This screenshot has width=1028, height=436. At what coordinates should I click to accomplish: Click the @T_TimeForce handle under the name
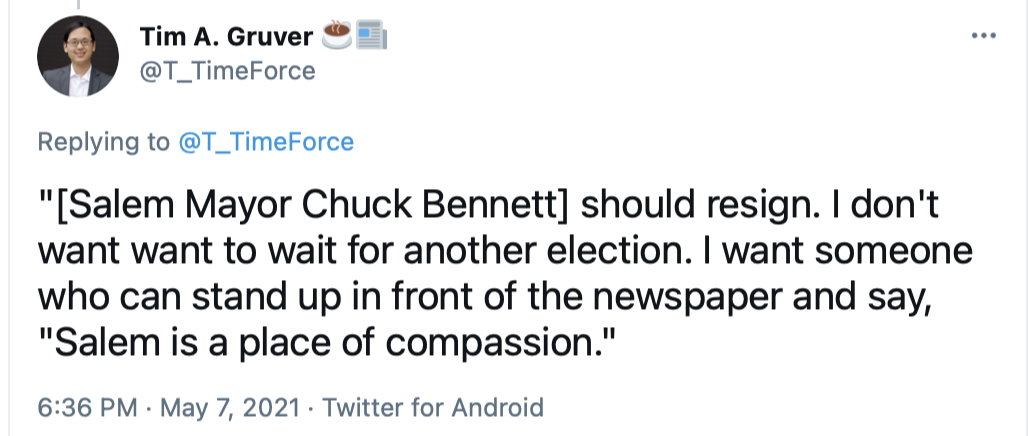pos(227,70)
